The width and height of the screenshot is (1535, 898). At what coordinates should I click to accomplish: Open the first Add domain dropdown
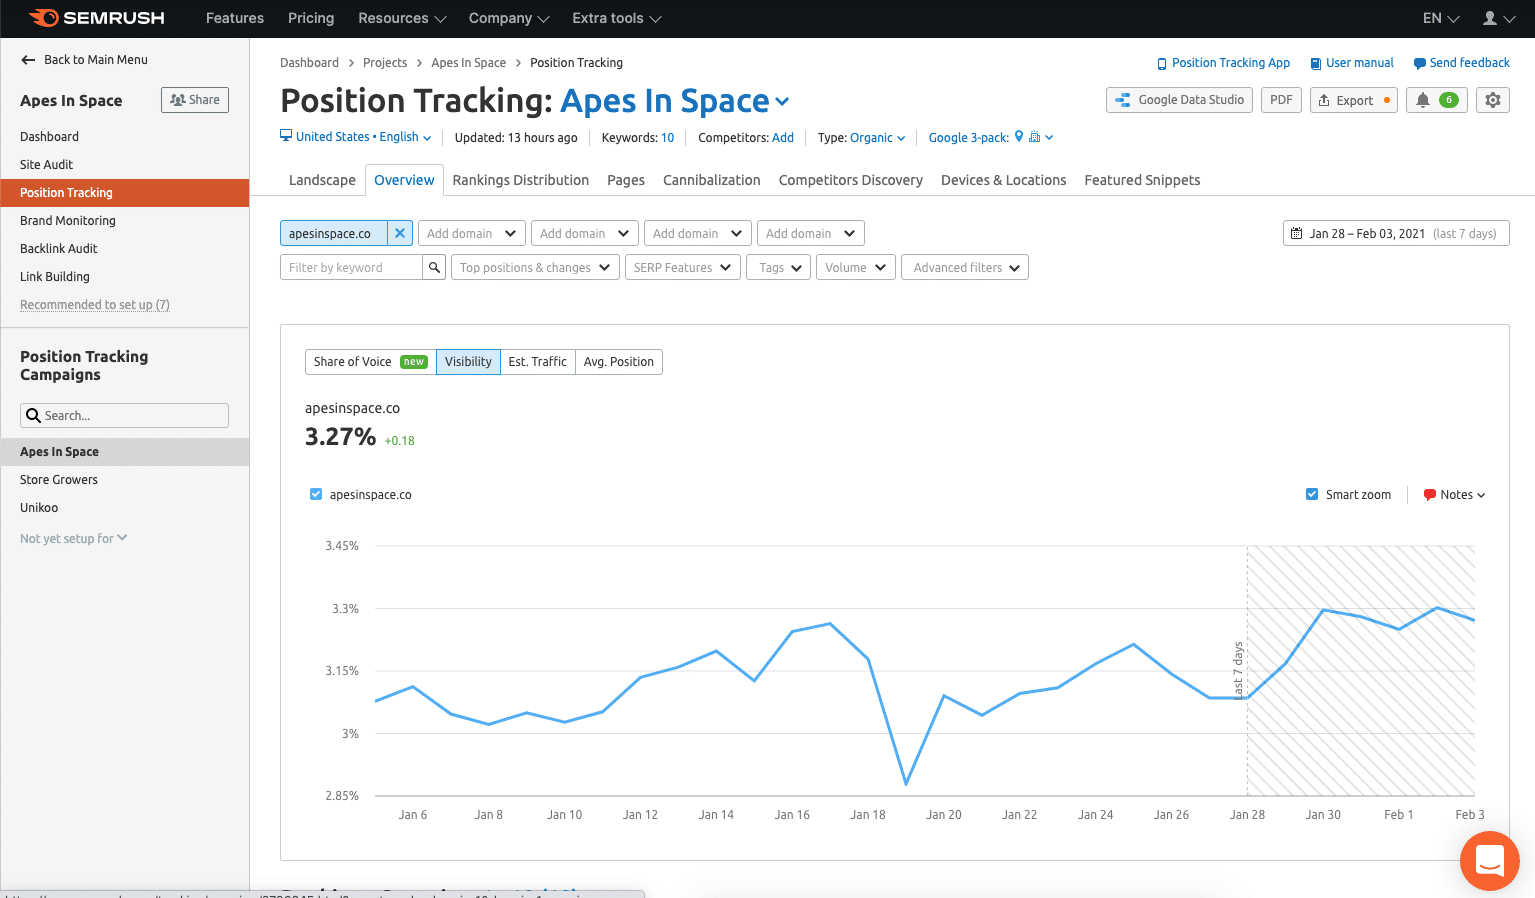[472, 233]
